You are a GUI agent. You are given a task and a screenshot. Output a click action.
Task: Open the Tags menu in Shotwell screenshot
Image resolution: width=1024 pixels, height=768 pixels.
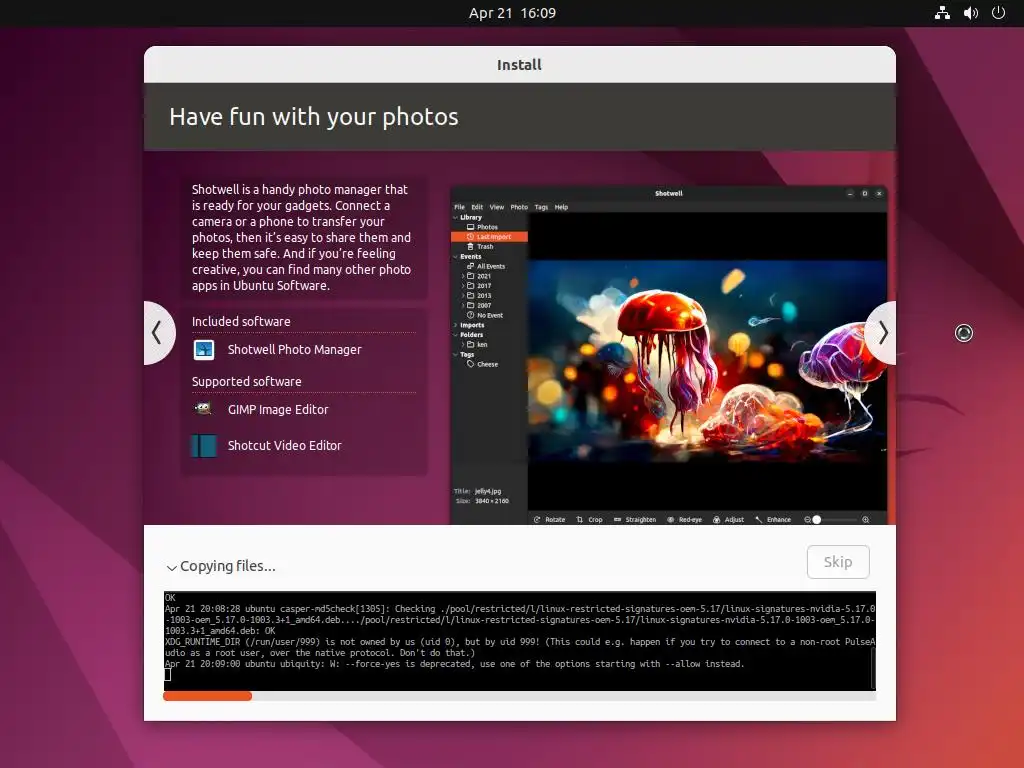coord(541,207)
